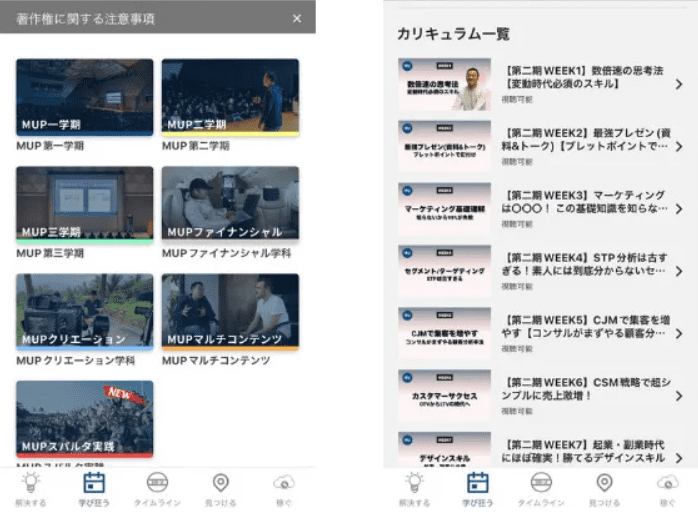The height and width of the screenshot is (516, 698).
Task: Open WEEK3 マーケティング基礎理解 video thumbnail
Action: click(x=444, y=208)
